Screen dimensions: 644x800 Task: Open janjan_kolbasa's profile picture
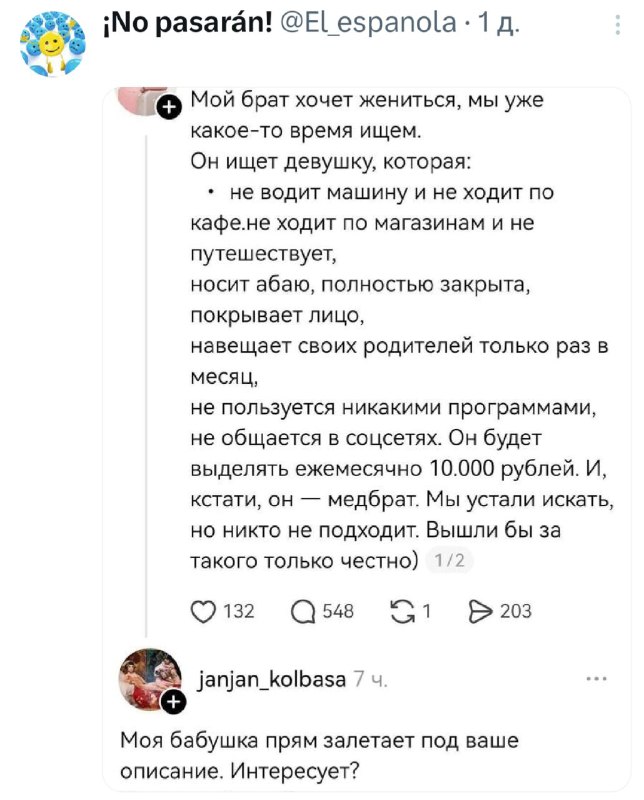point(148,678)
